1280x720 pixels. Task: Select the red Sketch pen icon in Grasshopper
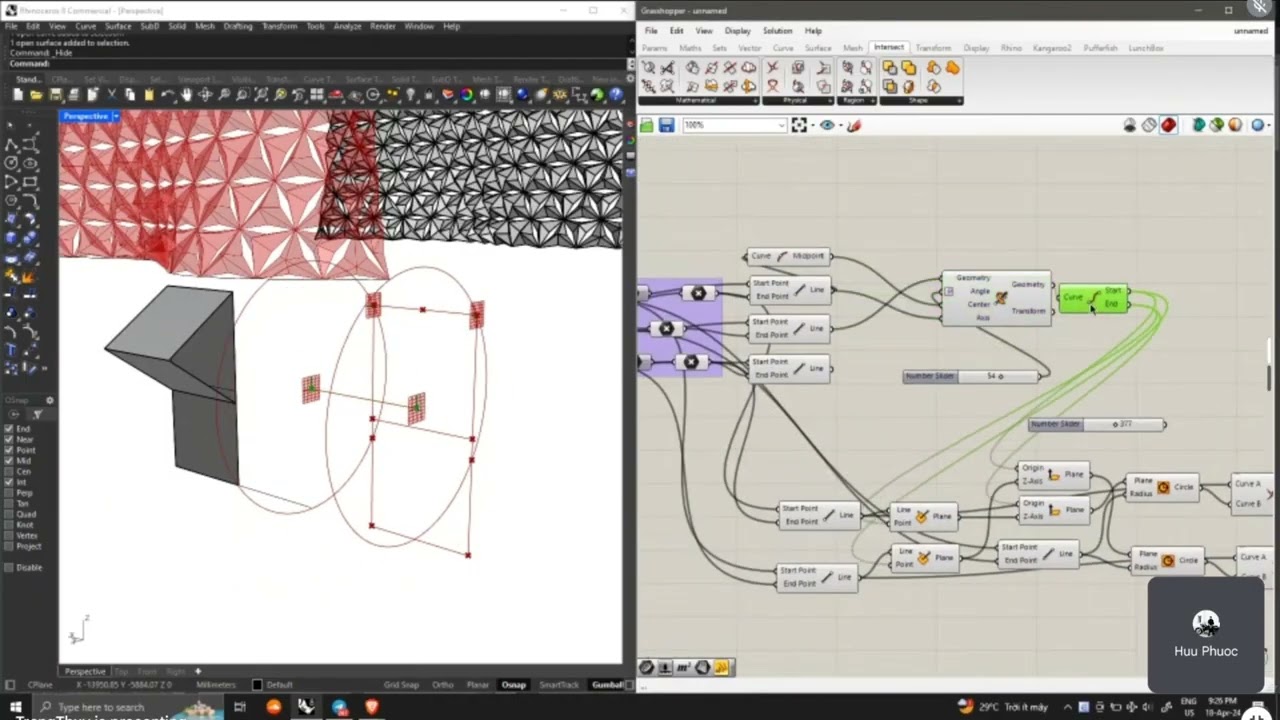[853, 125]
